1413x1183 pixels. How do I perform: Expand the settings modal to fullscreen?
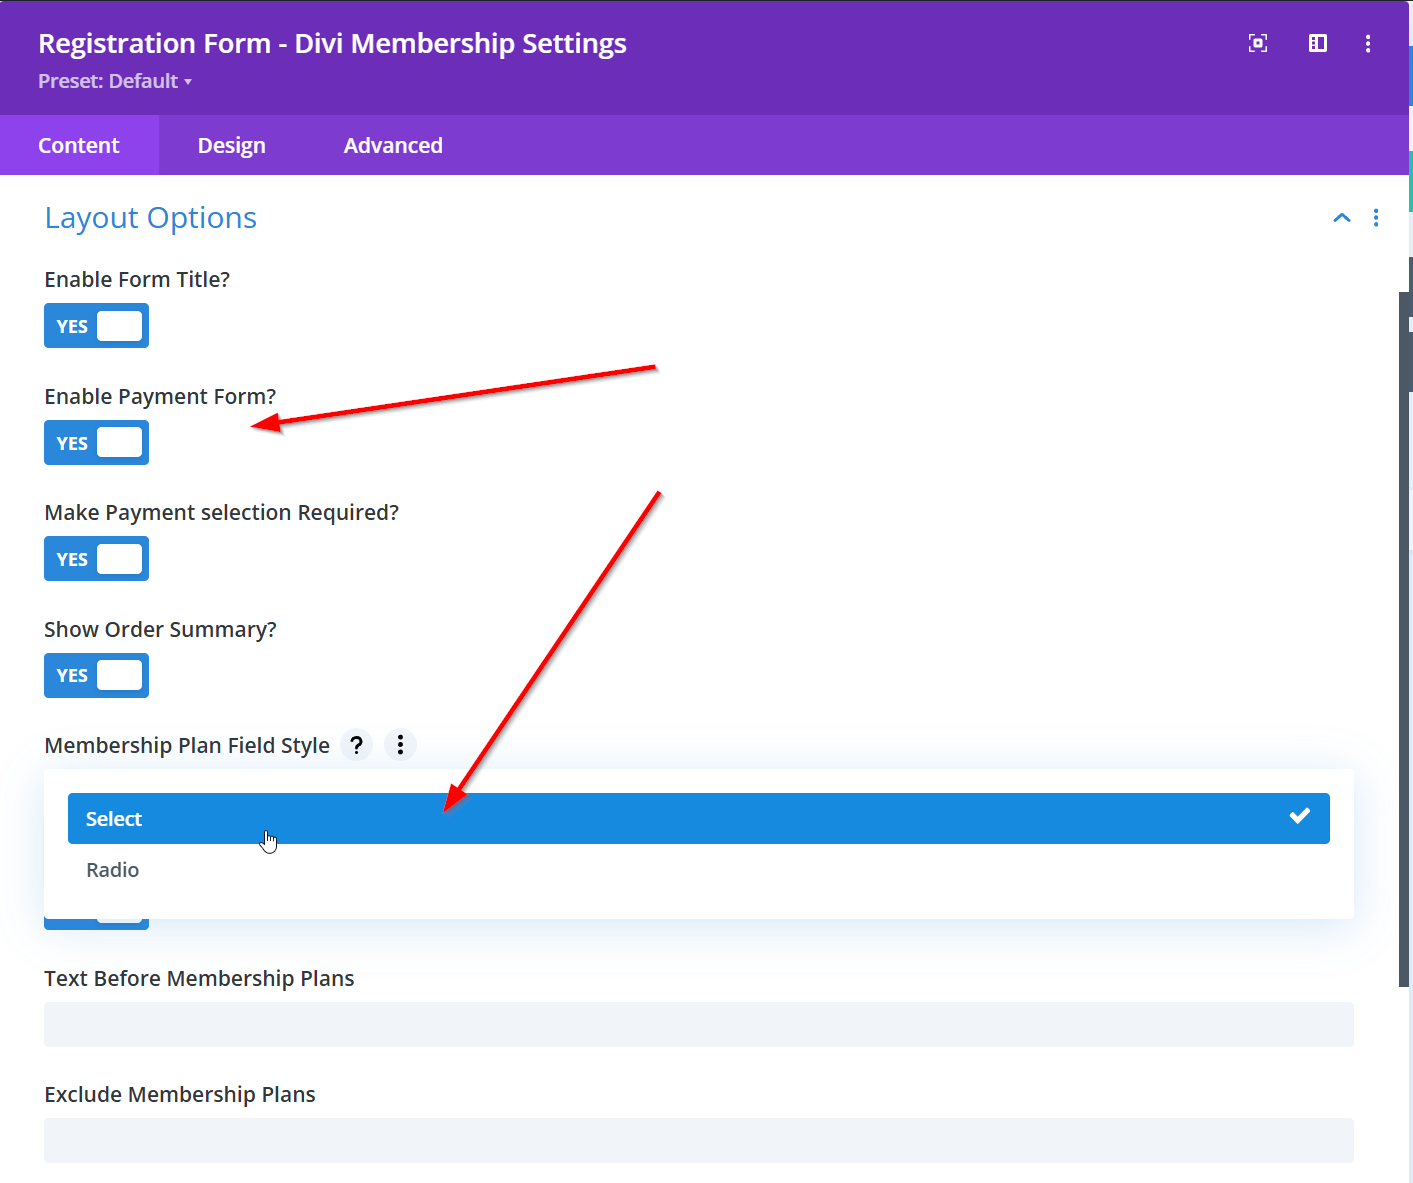click(x=1257, y=43)
